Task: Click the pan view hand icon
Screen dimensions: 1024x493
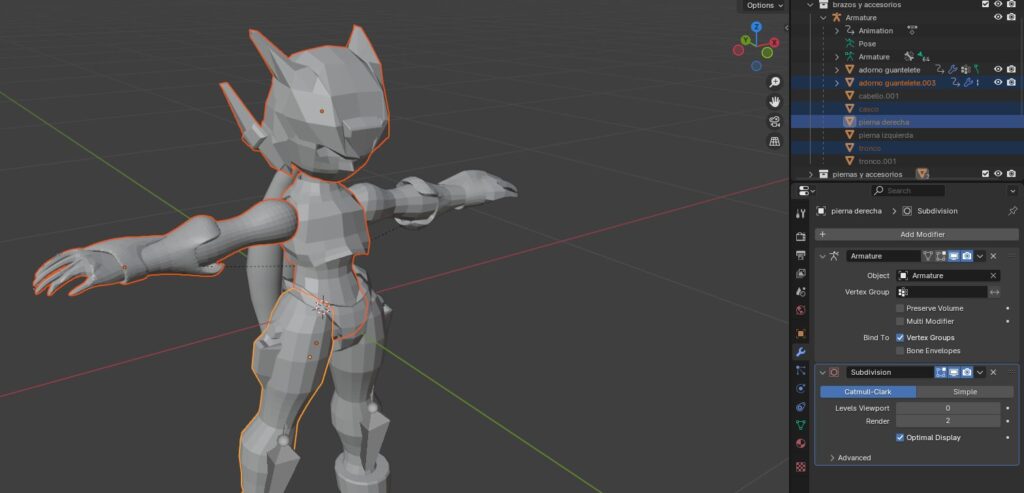Action: [x=774, y=102]
